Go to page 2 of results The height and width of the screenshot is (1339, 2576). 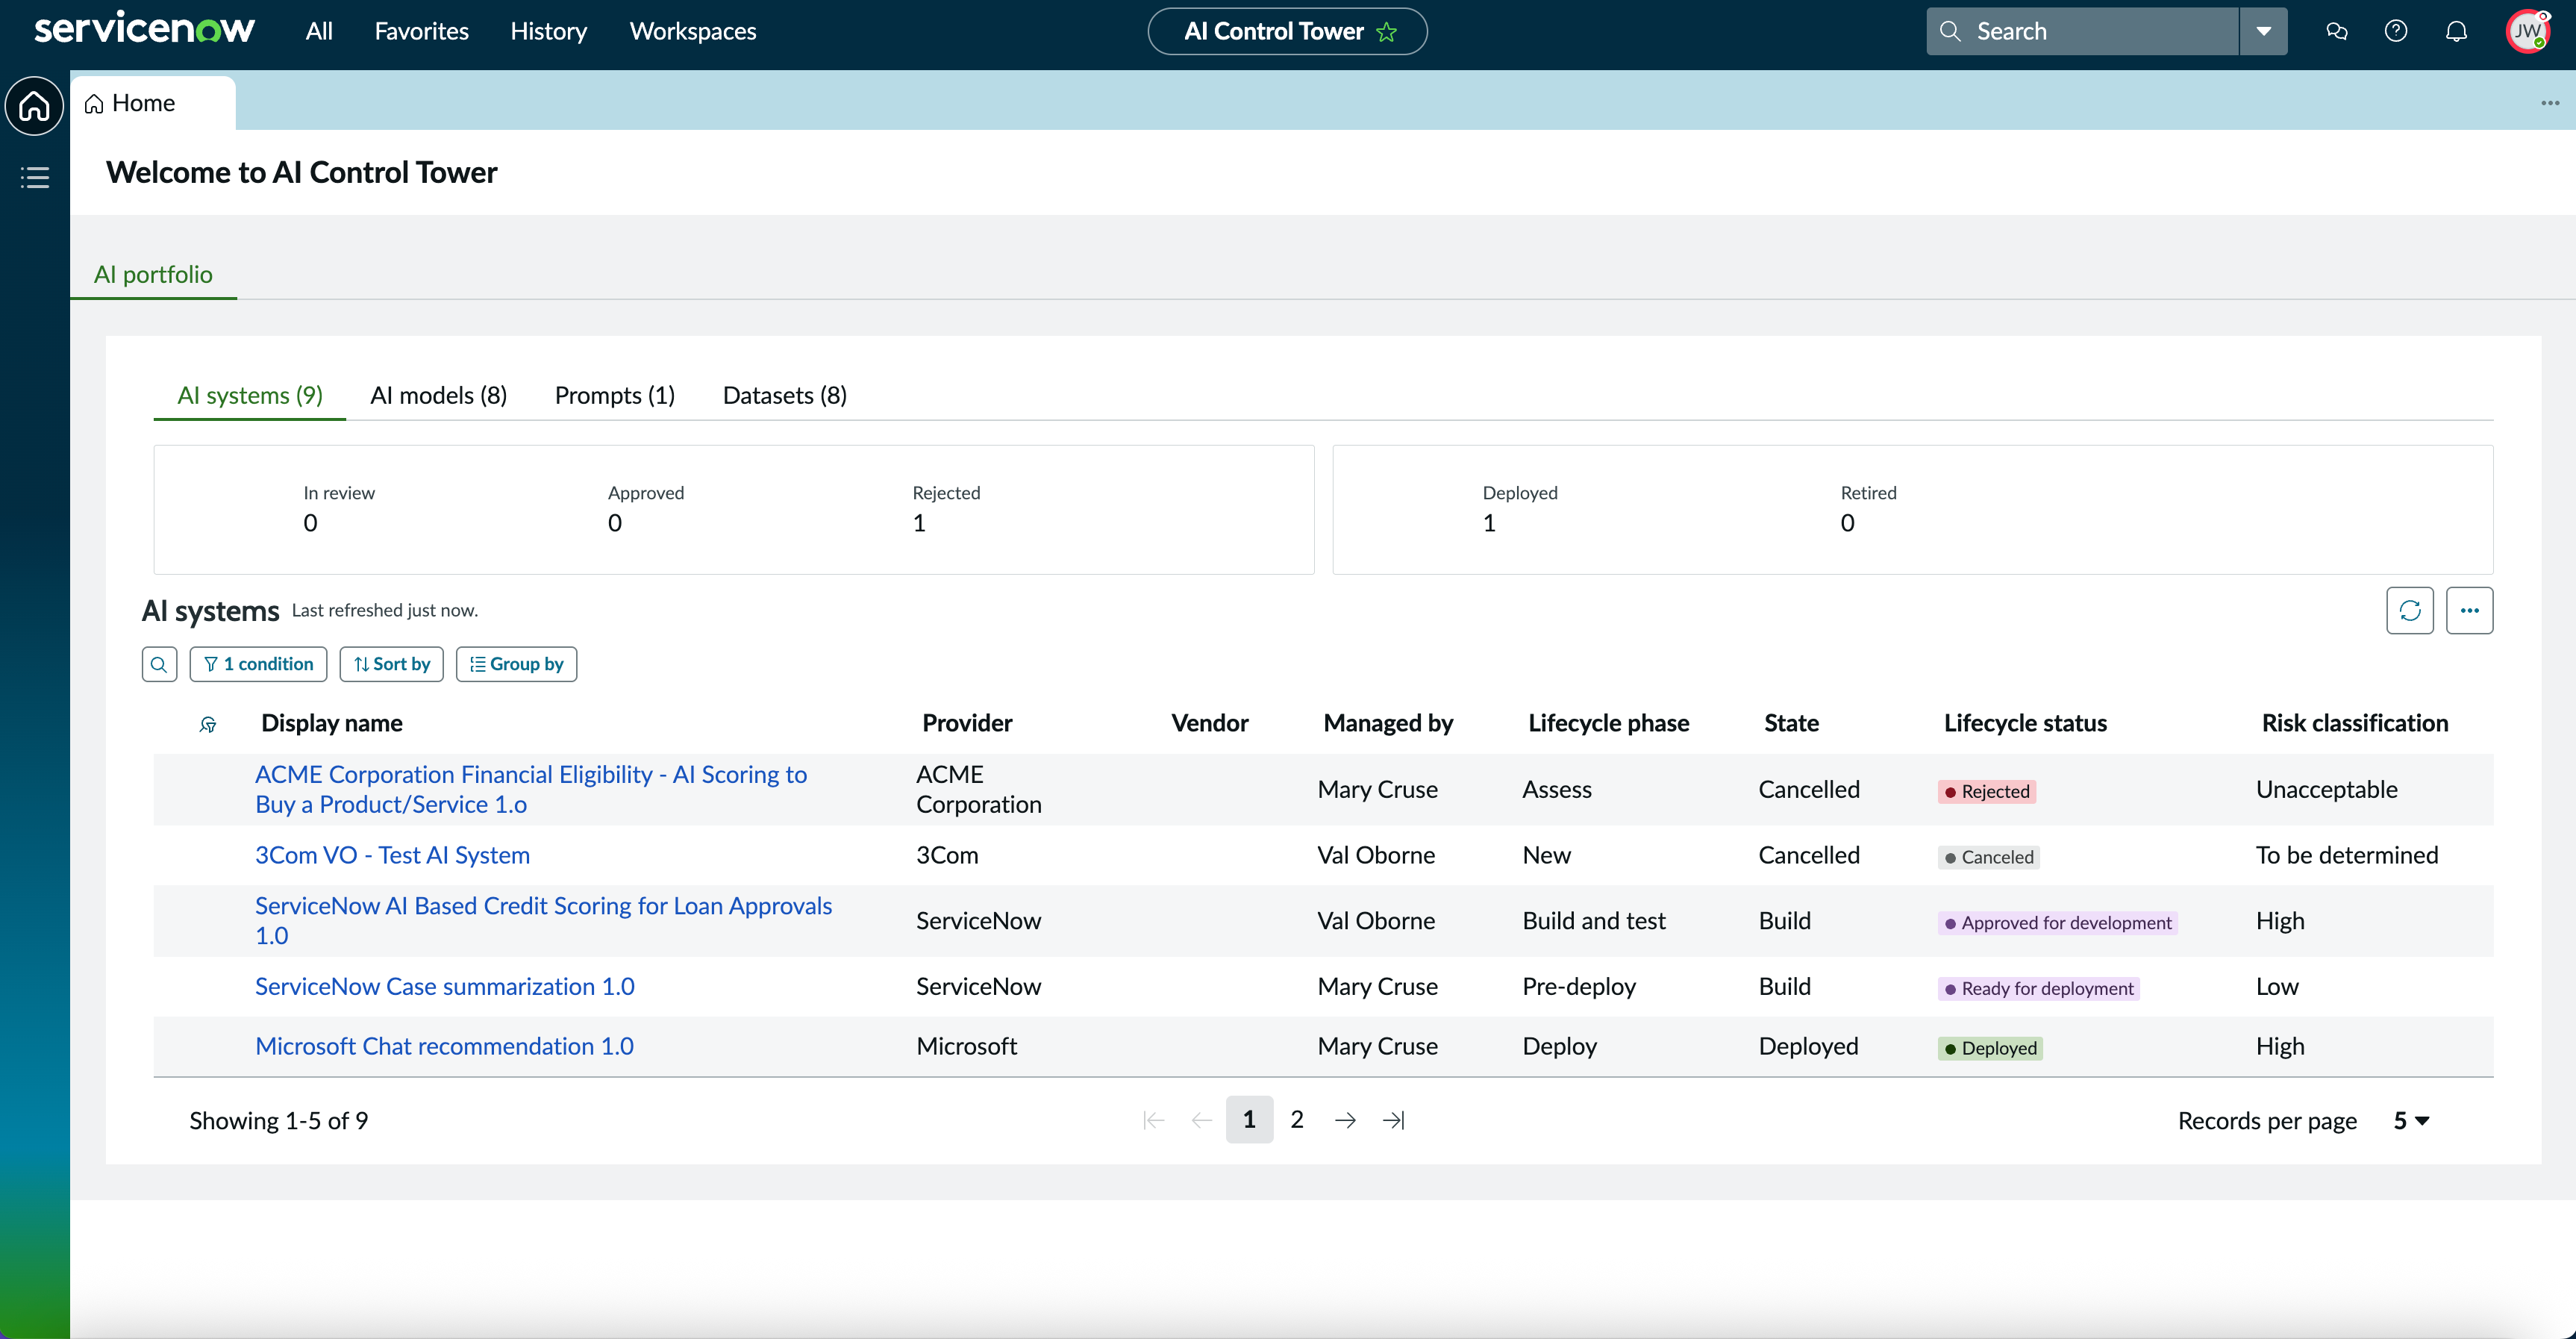pos(1297,1120)
